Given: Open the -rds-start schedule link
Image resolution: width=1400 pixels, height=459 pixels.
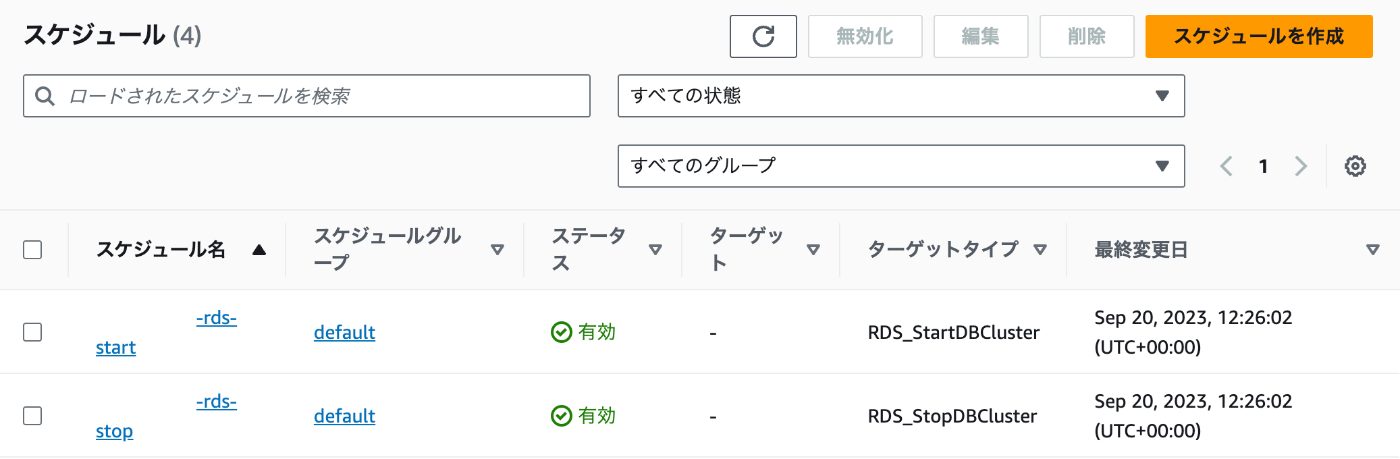Looking at the screenshot, I should coord(166,333).
